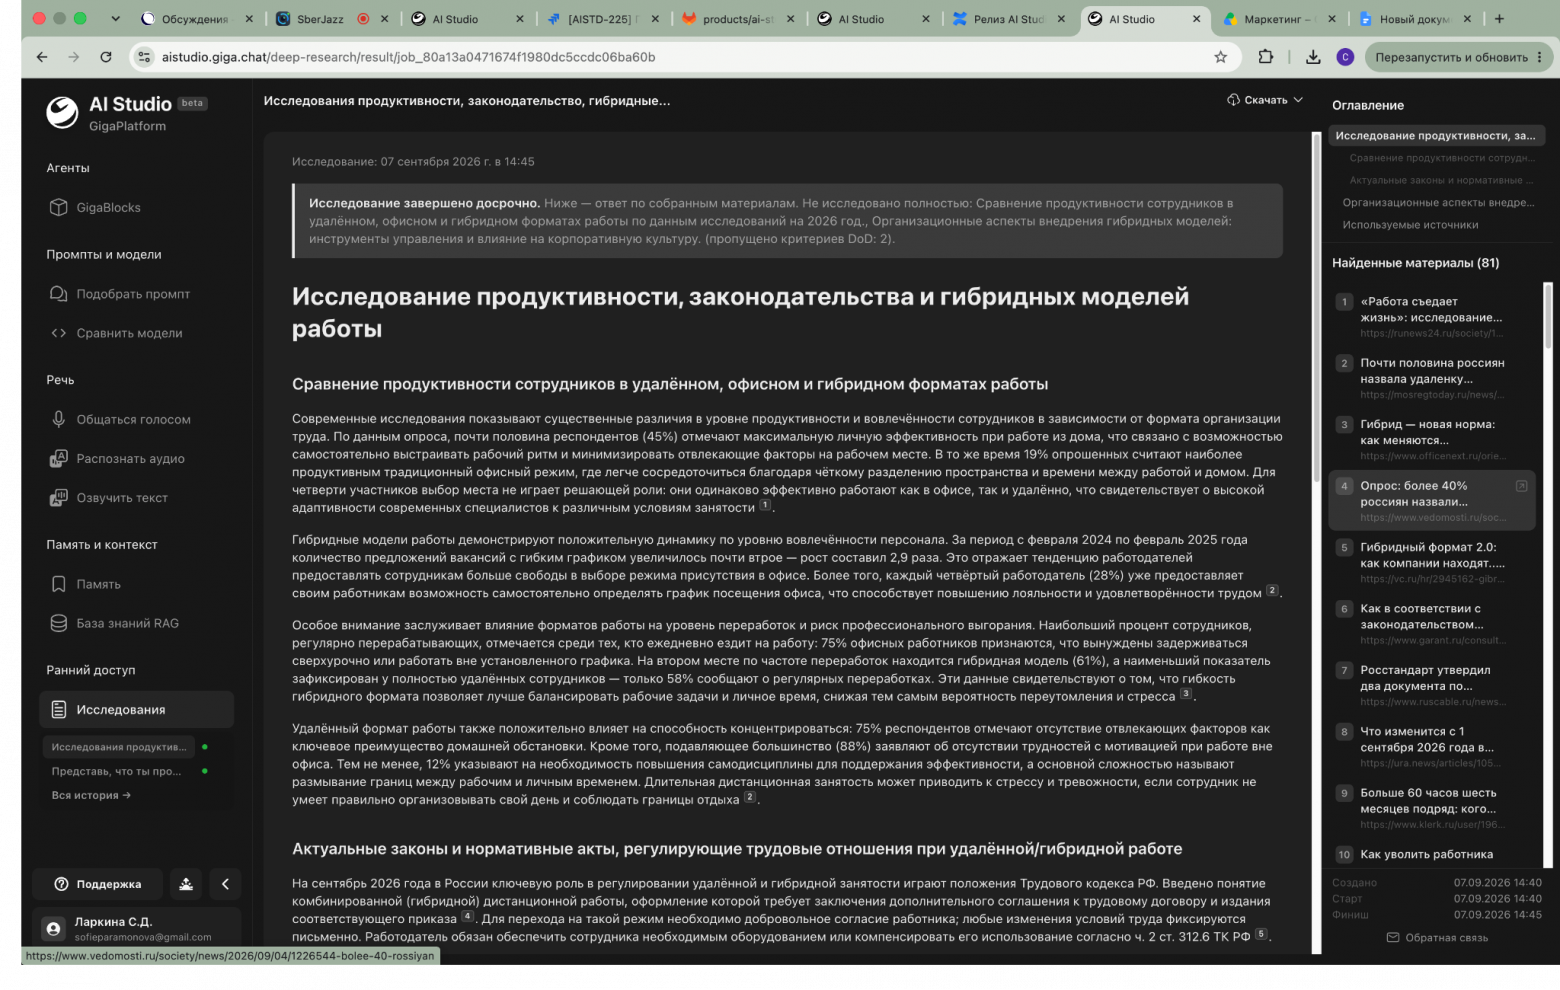This screenshot has width=1560, height=990.
Task: Close the Обсуждения browser tab
Action: coord(249,19)
